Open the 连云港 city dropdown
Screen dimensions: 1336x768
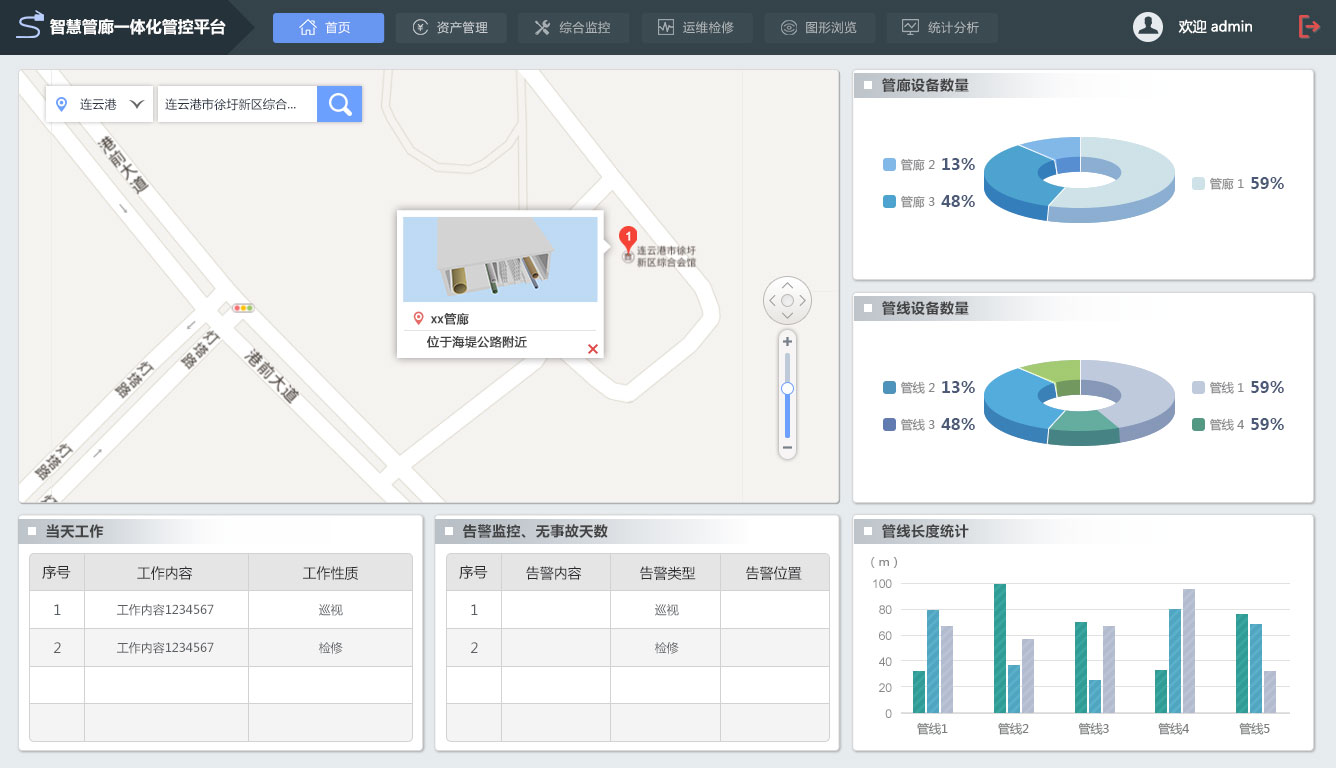[x=100, y=104]
